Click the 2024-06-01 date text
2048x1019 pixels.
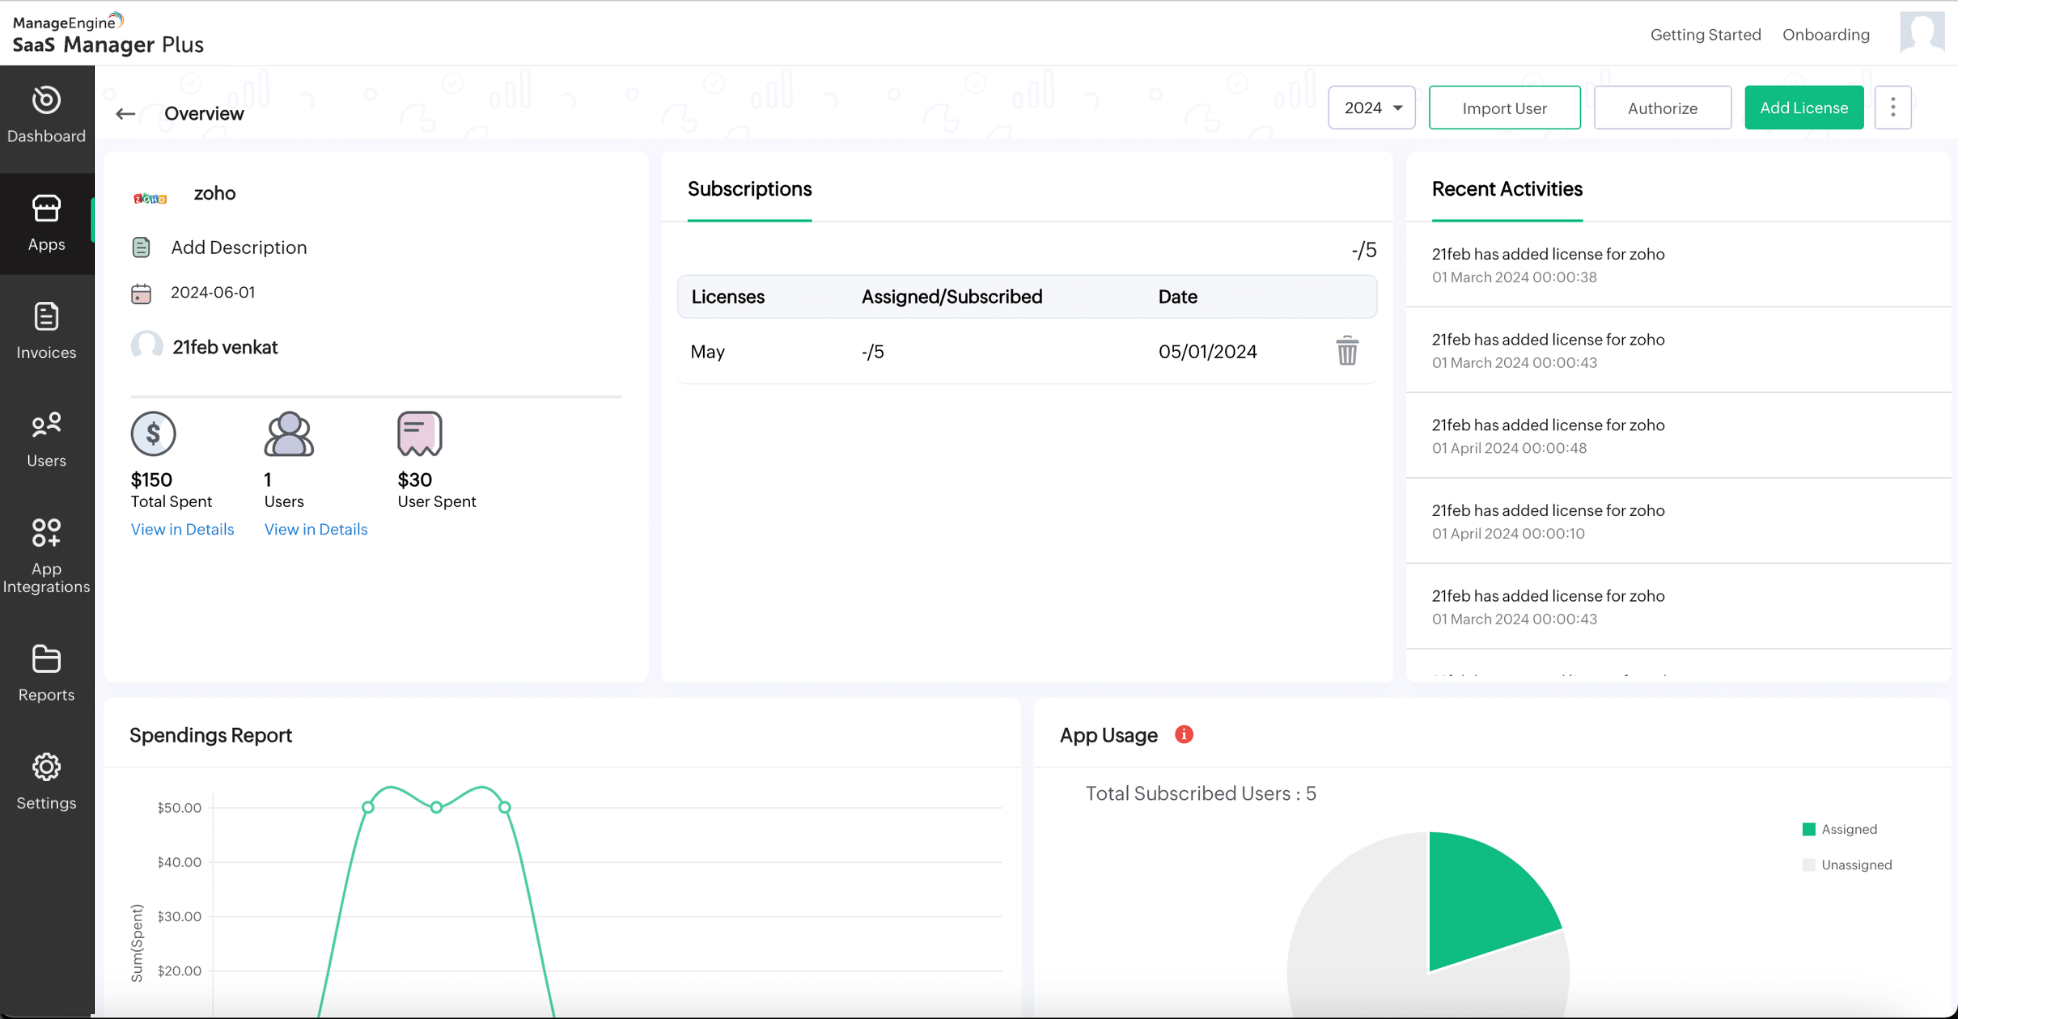(x=213, y=293)
